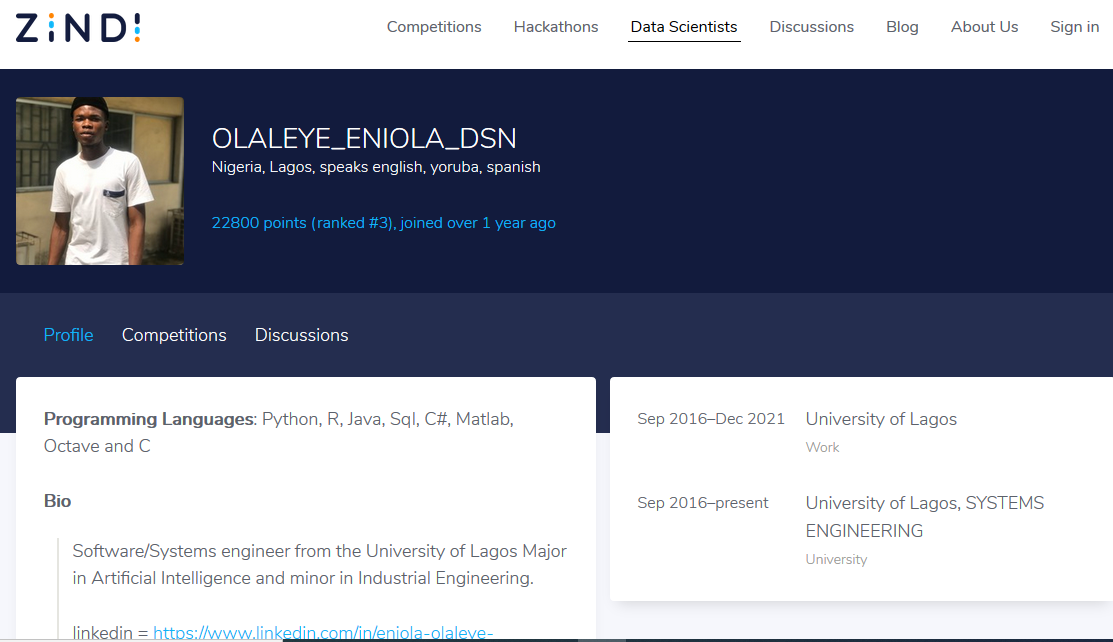Open the Competitions nav menu item
1113x642 pixels.
(434, 27)
